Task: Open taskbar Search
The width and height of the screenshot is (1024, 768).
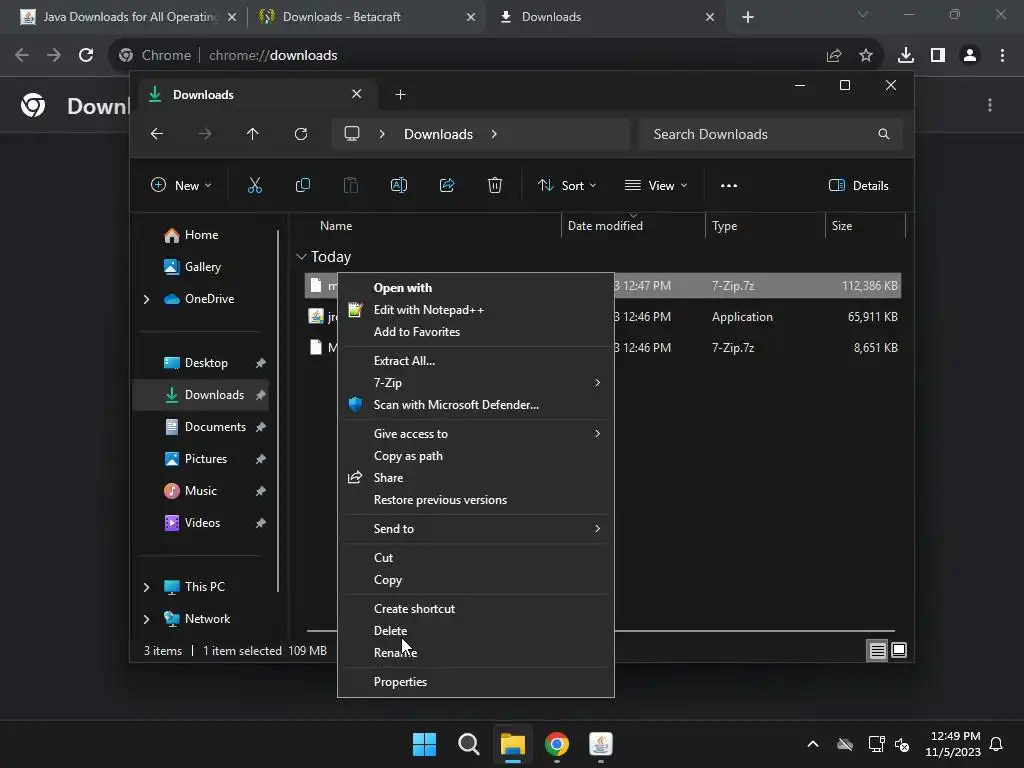Action: [x=469, y=744]
